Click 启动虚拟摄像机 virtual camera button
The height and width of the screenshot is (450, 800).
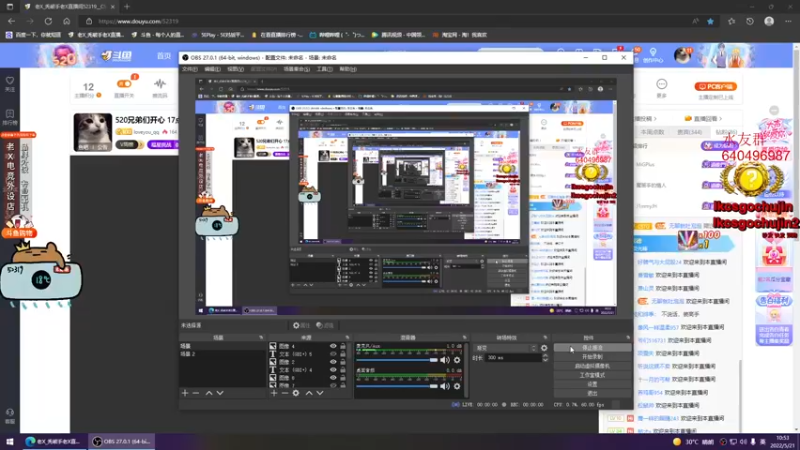592,366
